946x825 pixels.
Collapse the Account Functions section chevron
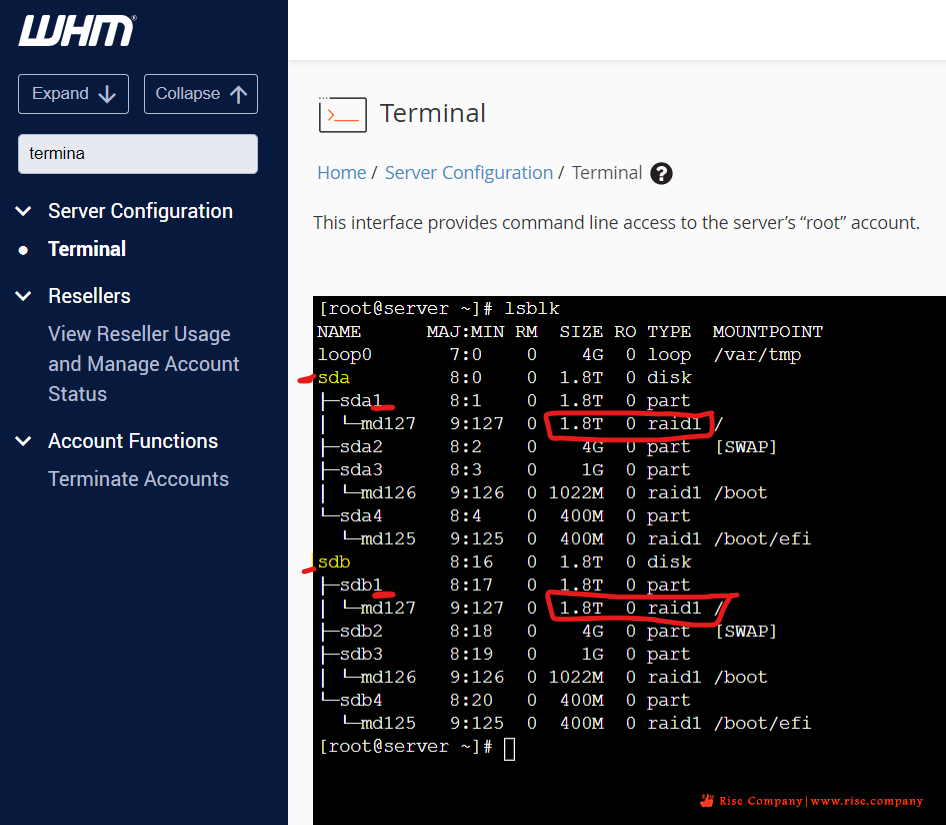click(x=24, y=441)
